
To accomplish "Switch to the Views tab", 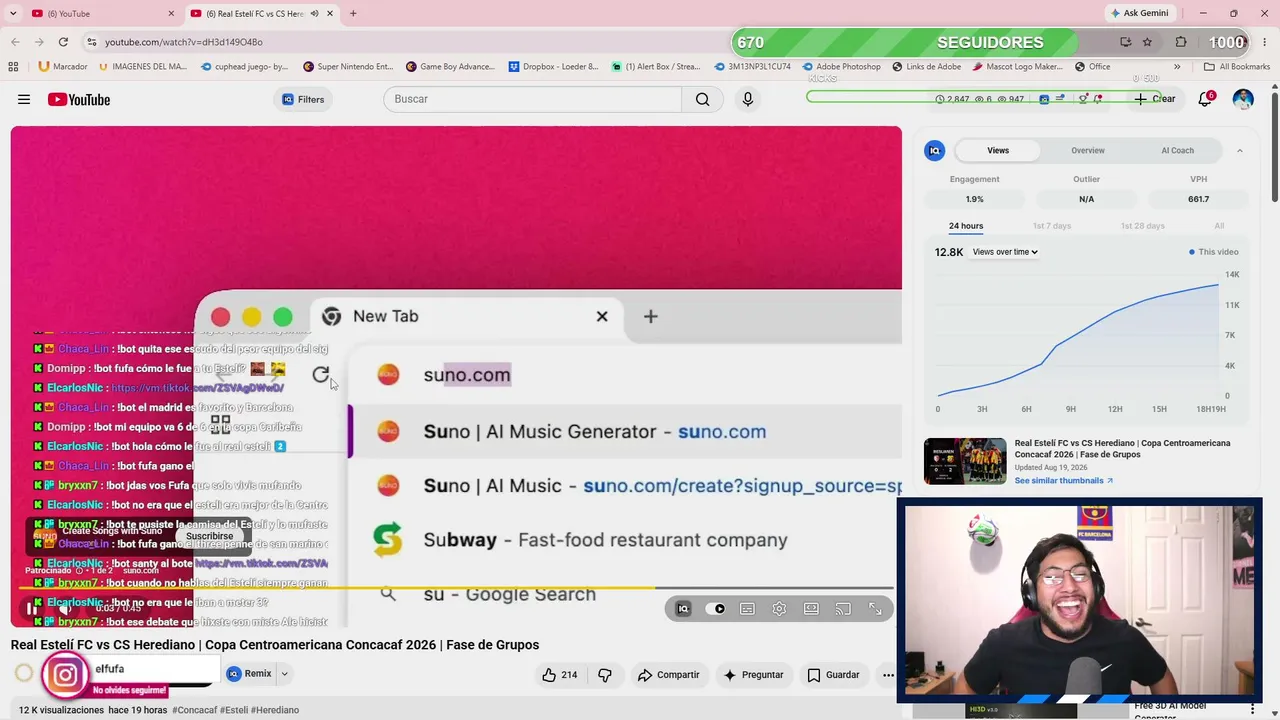I will [x=998, y=151].
